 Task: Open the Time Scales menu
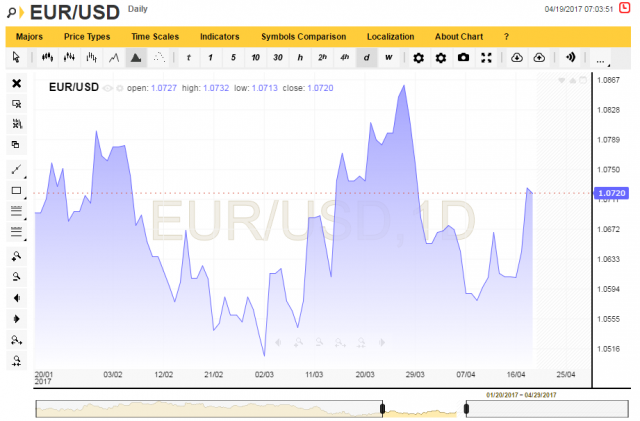point(155,37)
